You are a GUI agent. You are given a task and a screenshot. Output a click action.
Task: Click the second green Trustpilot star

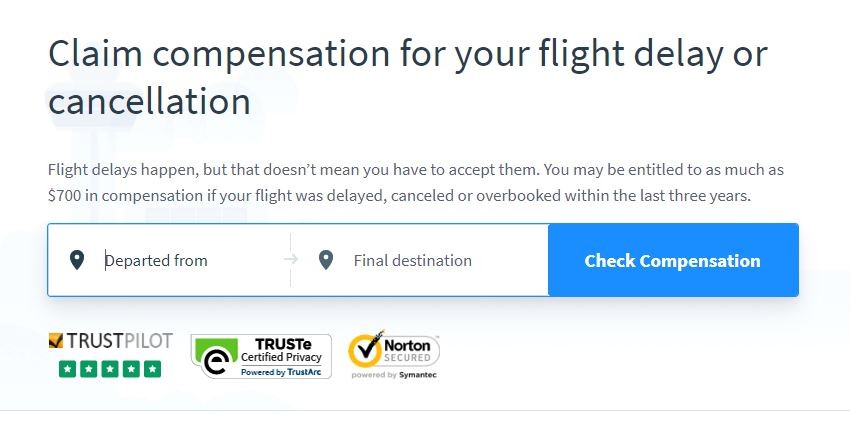pos(89,369)
